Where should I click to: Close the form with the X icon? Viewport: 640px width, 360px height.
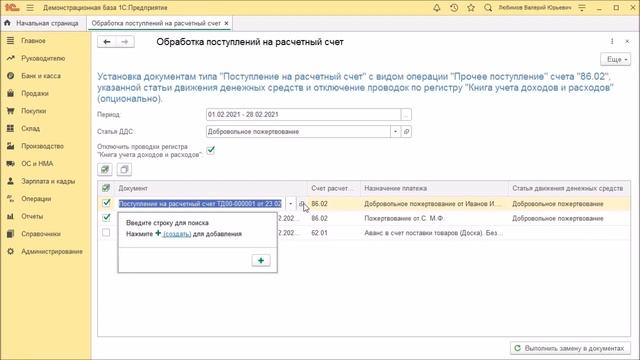(627, 41)
